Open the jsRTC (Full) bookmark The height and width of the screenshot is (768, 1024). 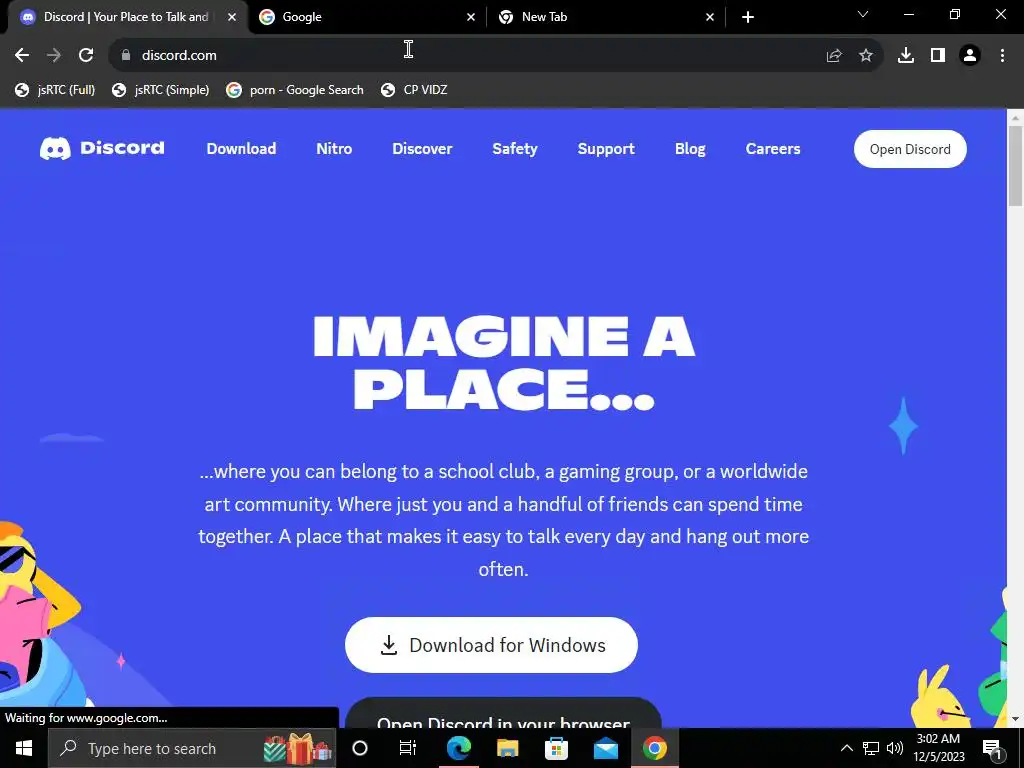(56, 90)
